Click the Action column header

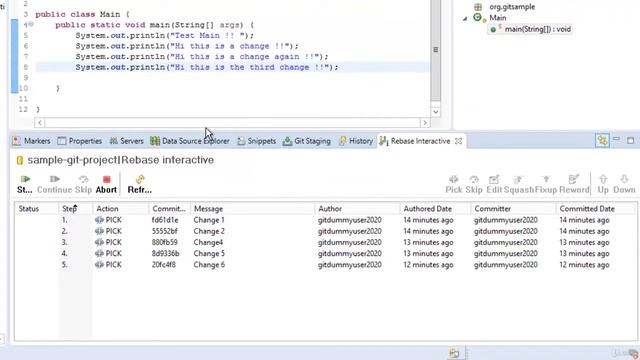(121, 209)
